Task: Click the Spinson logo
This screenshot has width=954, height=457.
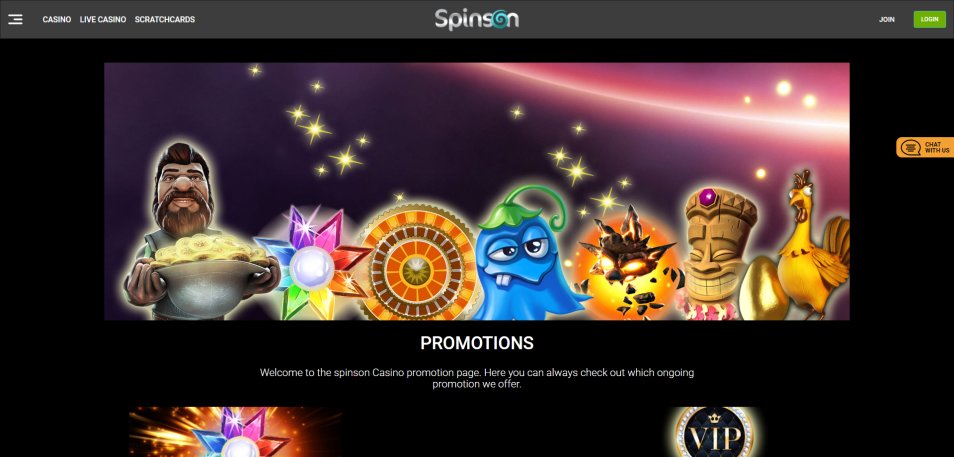Action: 476,19
